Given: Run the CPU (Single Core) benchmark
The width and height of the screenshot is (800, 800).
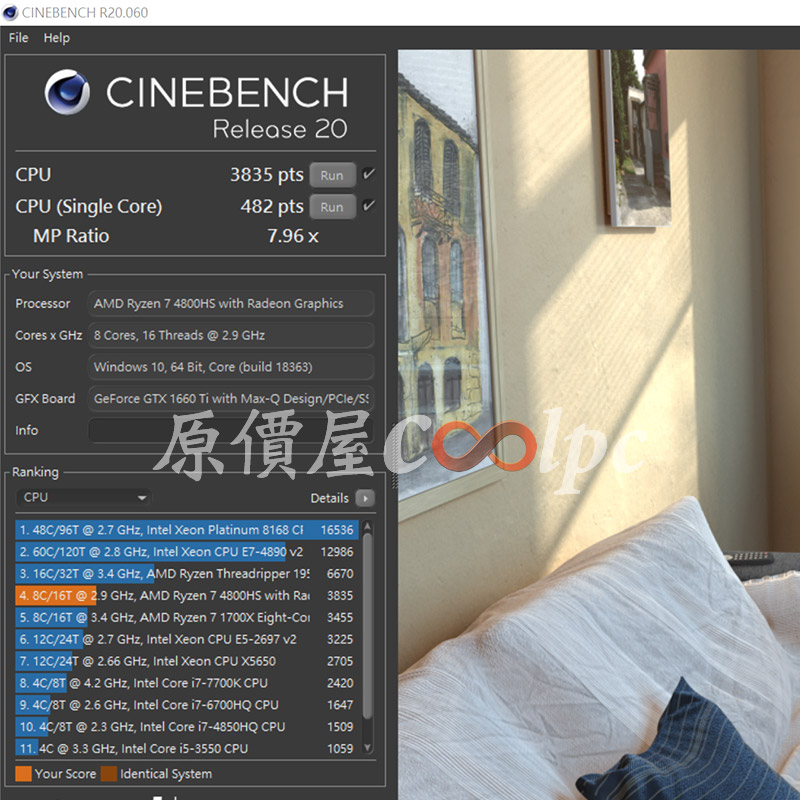Looking at the screenshot, I should coord(332,207).
